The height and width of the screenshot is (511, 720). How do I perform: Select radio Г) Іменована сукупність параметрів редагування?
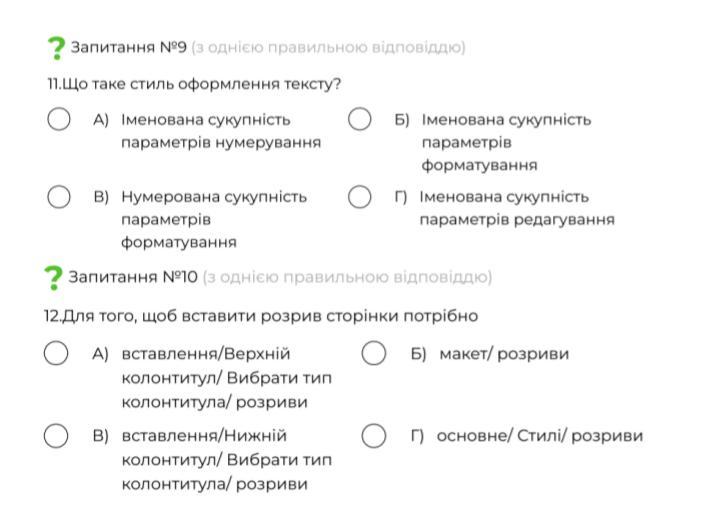pos(360,197)
